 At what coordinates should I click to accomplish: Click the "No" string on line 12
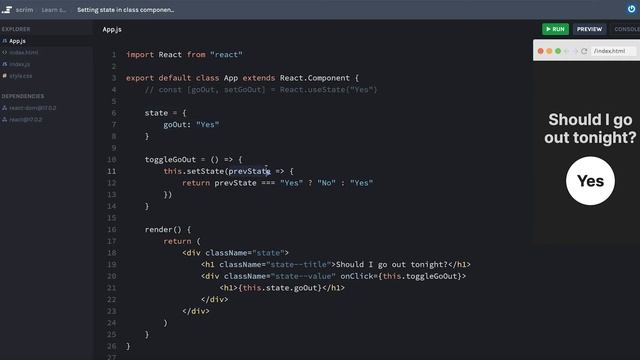tap(326, 183)
